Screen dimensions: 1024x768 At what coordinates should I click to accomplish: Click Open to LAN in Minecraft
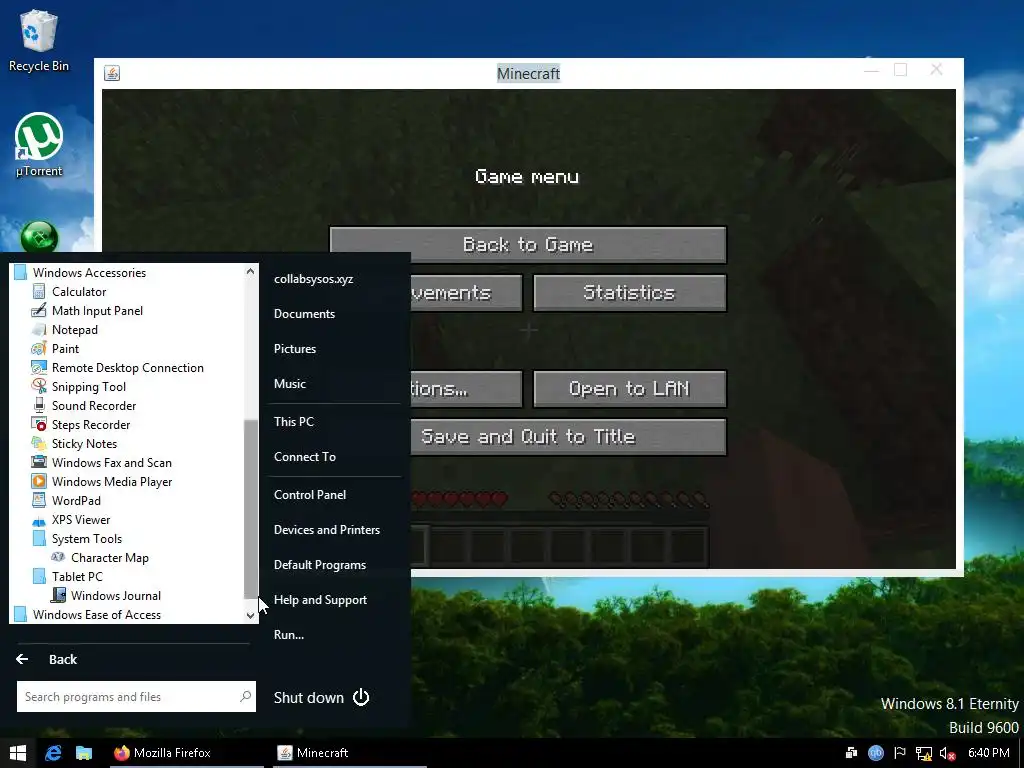pos(630,389)
